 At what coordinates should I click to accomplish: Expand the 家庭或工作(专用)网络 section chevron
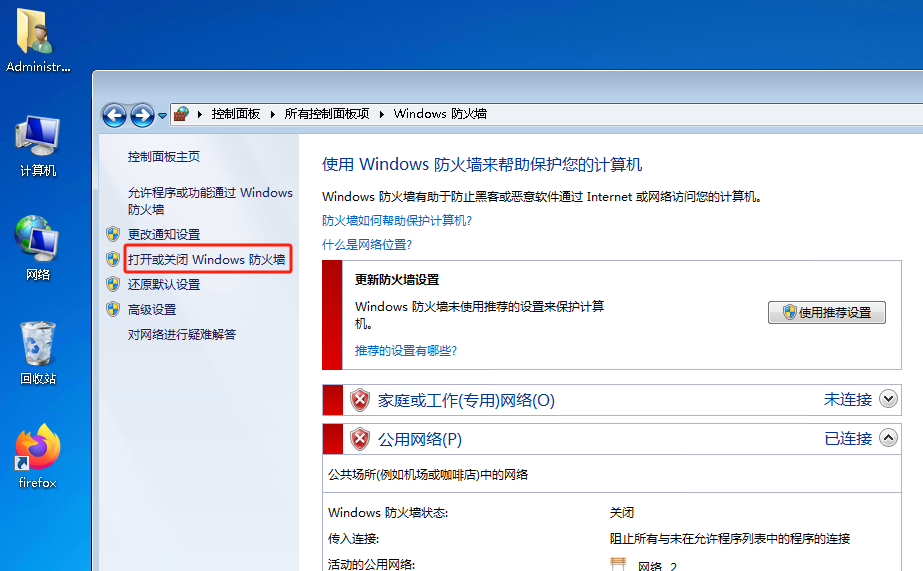click(889, 400)
